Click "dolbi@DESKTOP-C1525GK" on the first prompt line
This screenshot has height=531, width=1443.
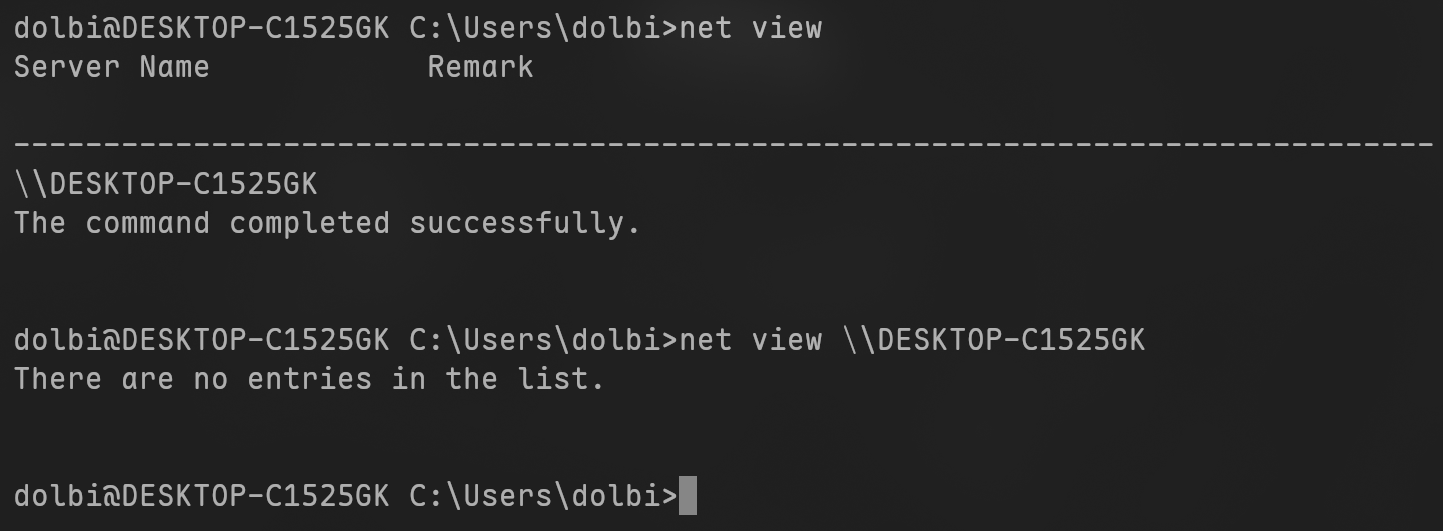coord(201,27)
